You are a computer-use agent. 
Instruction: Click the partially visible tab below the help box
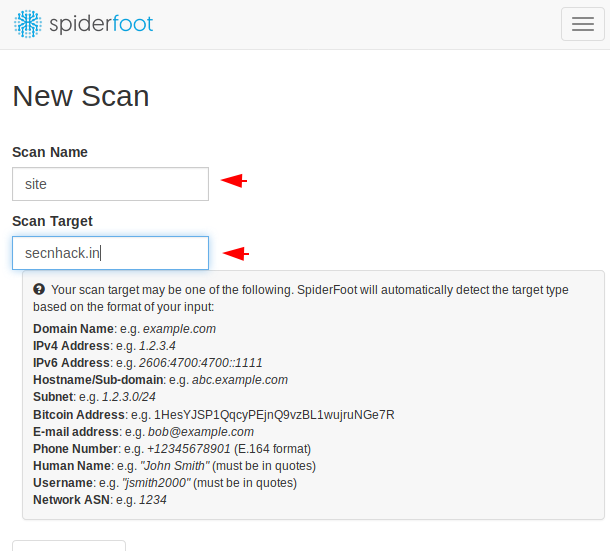[x=69, y=546]
